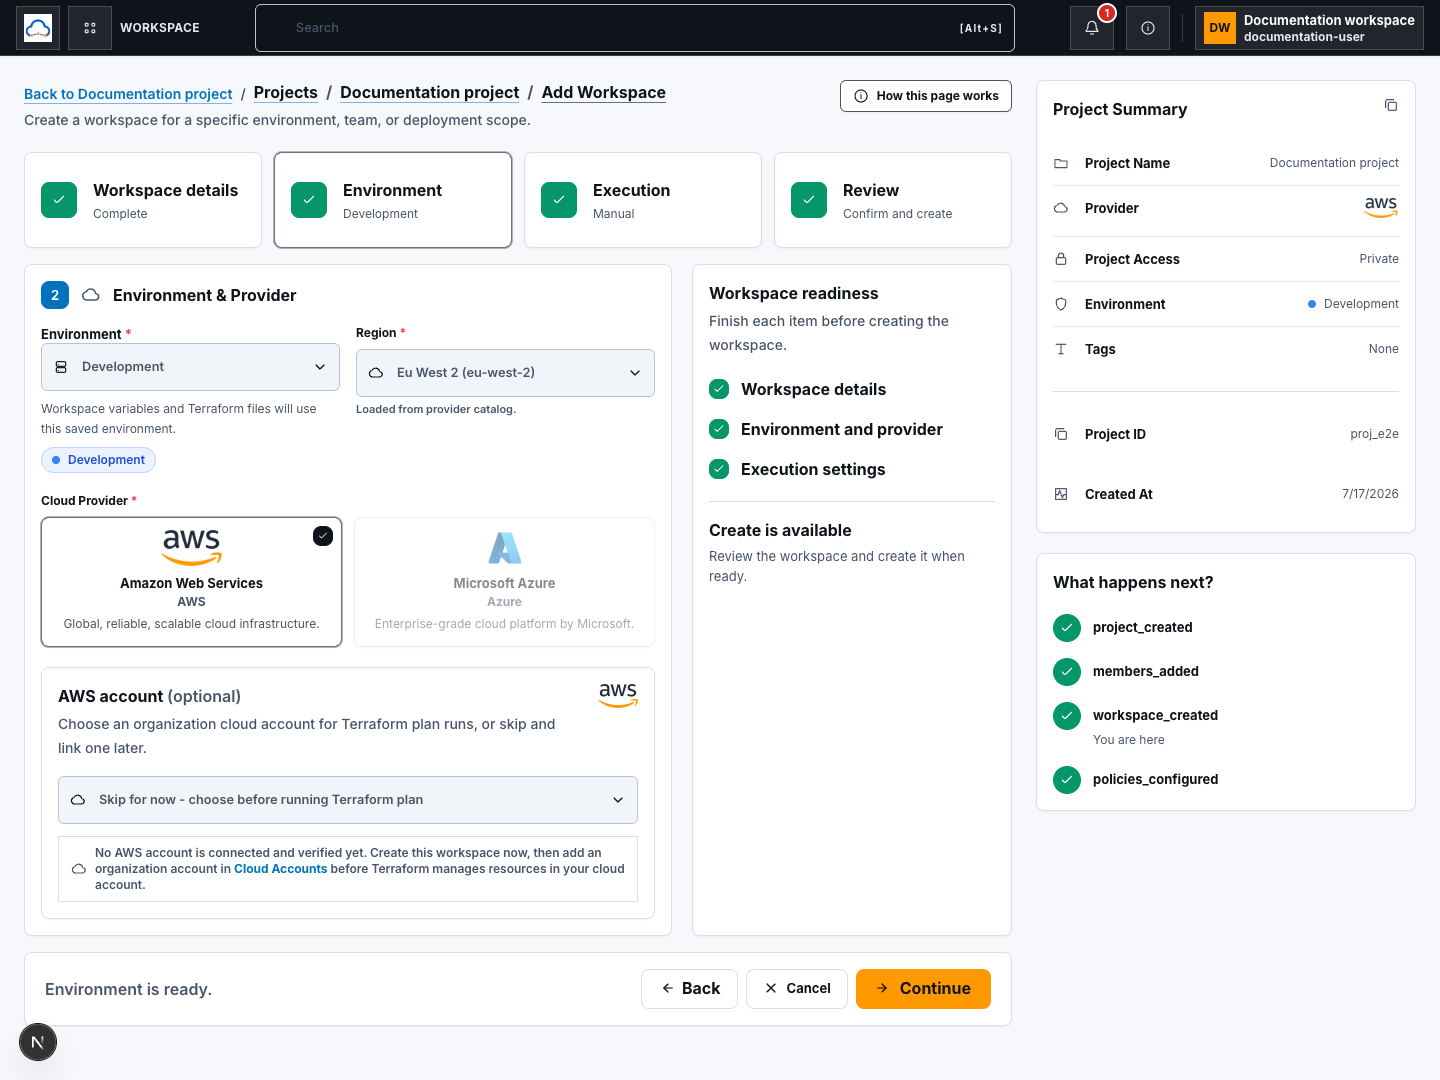This screenshot has width=1440, height=1080.
Task: Click the 'Create is available' heading
Action: (780, 530)
